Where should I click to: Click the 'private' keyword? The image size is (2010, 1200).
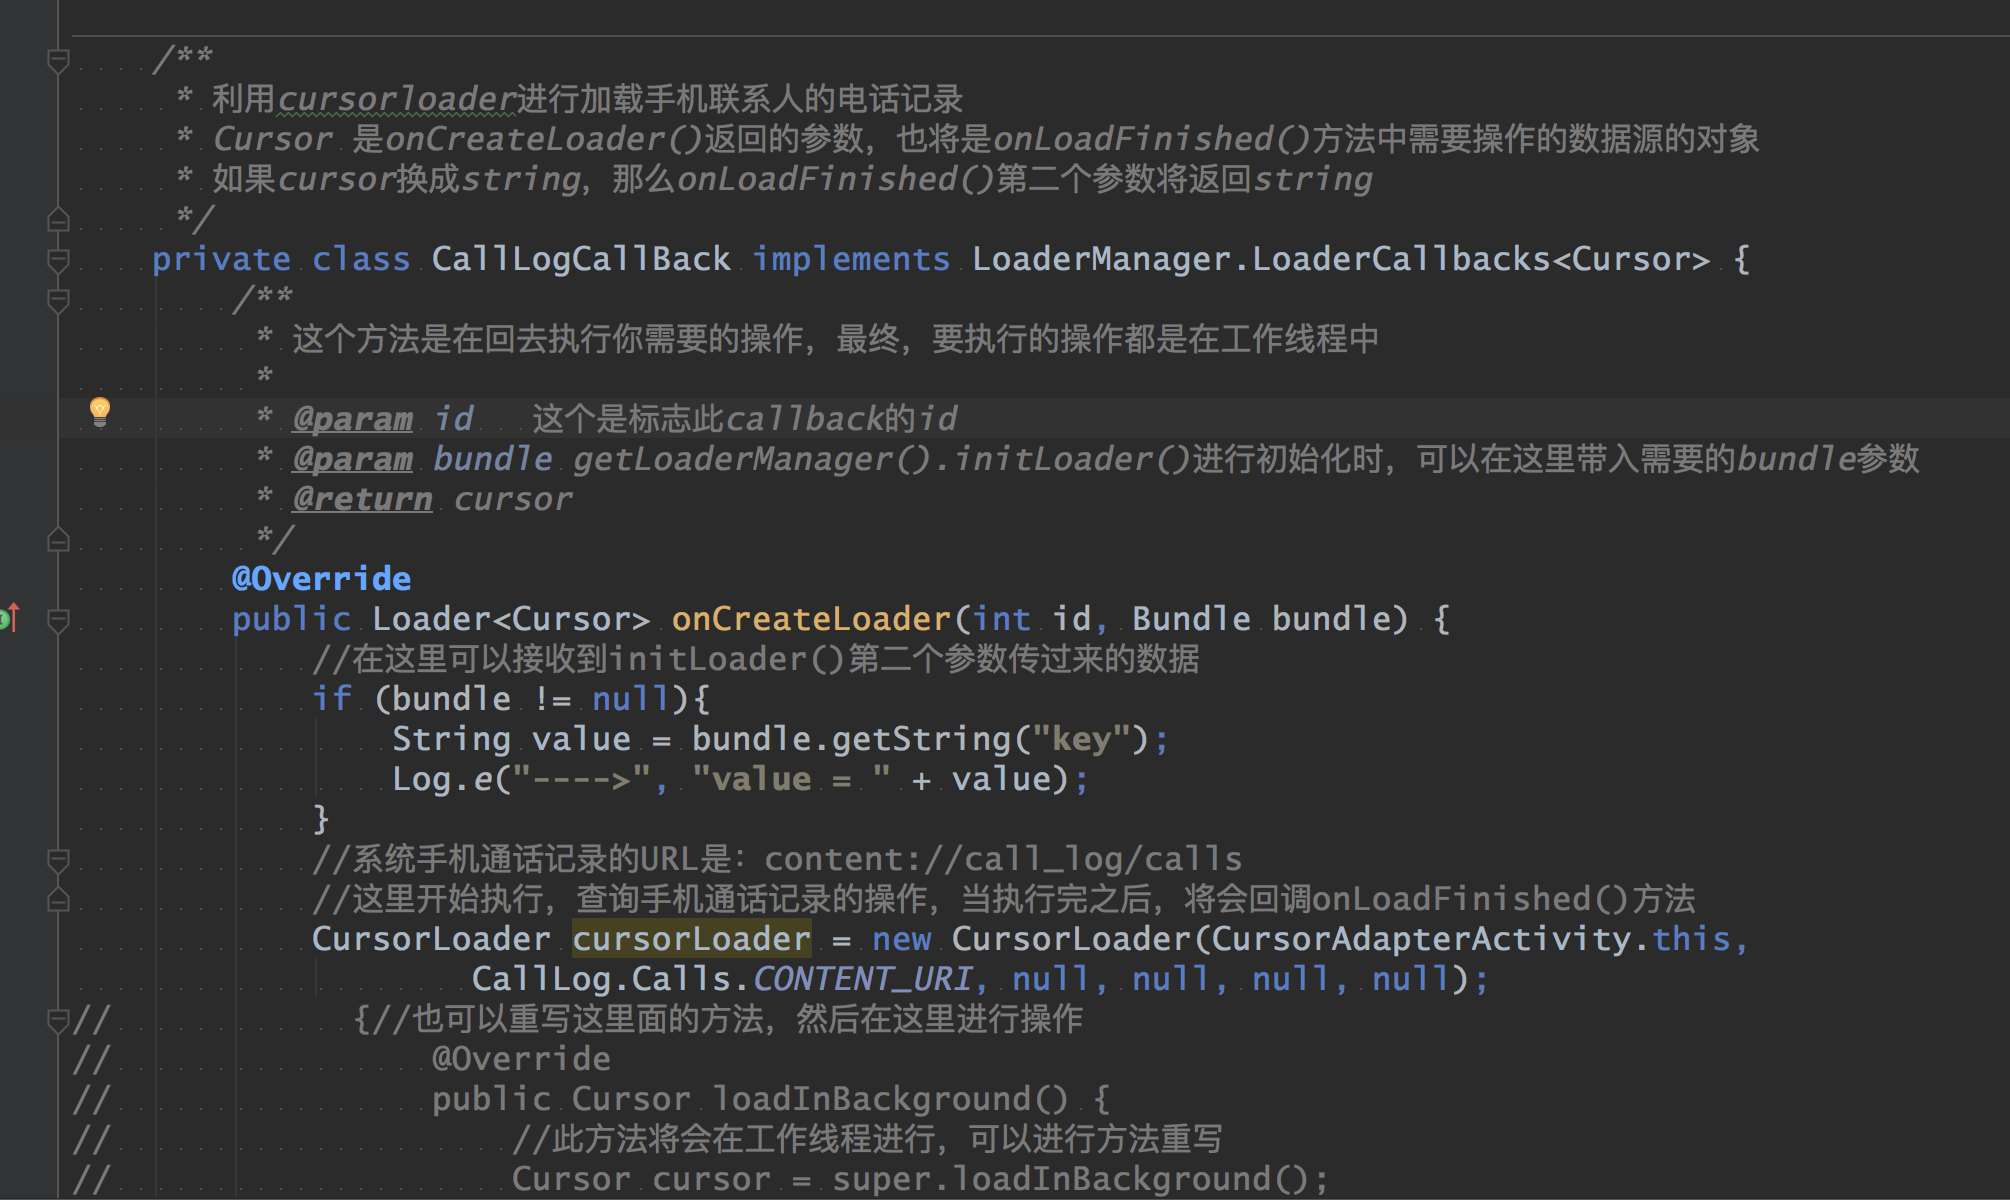221,260
